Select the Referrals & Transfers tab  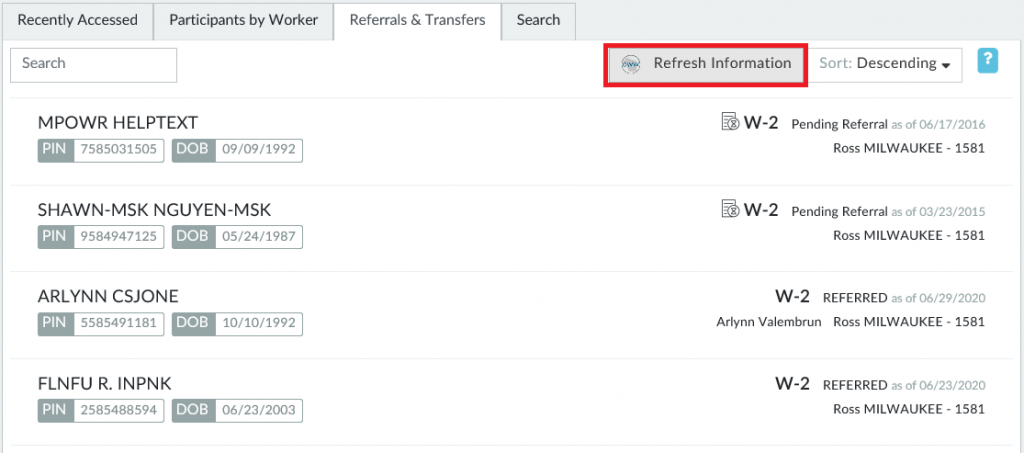pos(417,20)
